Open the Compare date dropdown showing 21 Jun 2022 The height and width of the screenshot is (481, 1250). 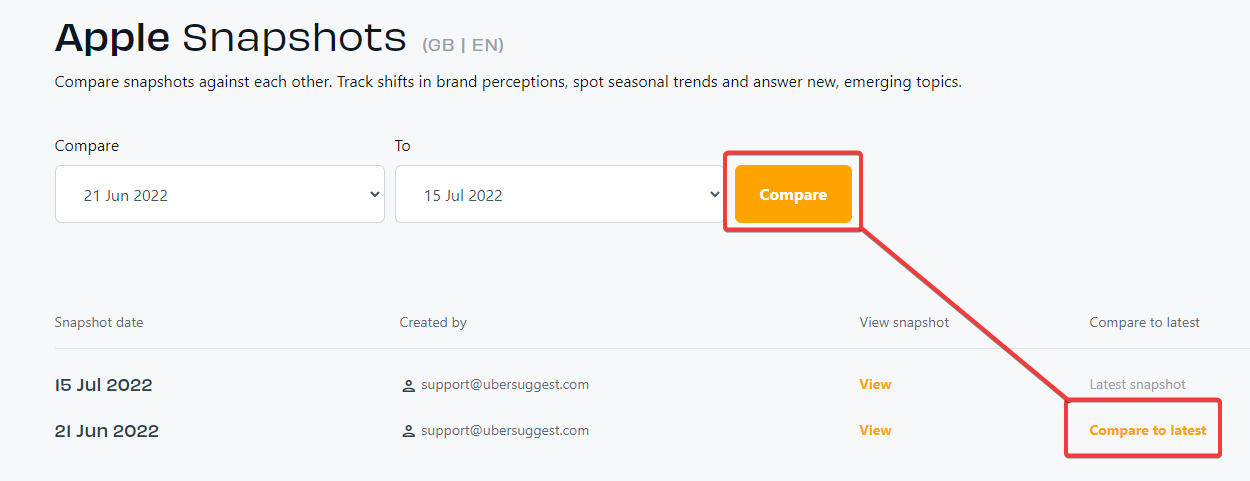pos(220,194)
